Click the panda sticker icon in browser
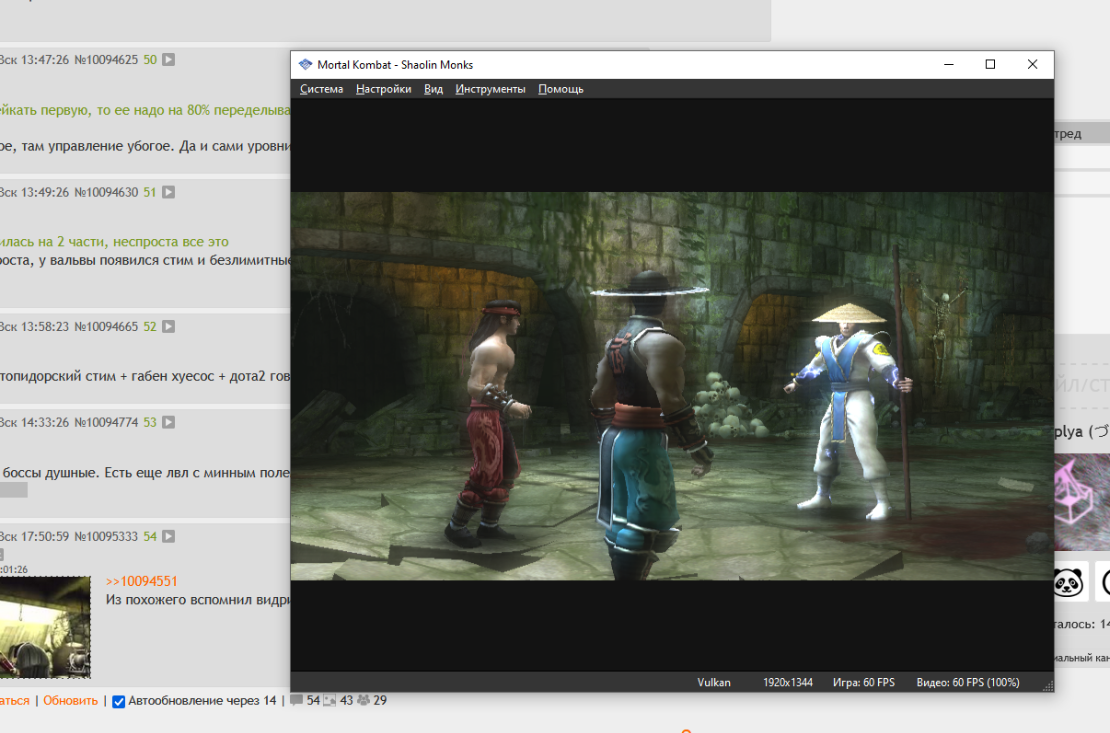Screen dimensions: 1110x733 [1068, 582]
